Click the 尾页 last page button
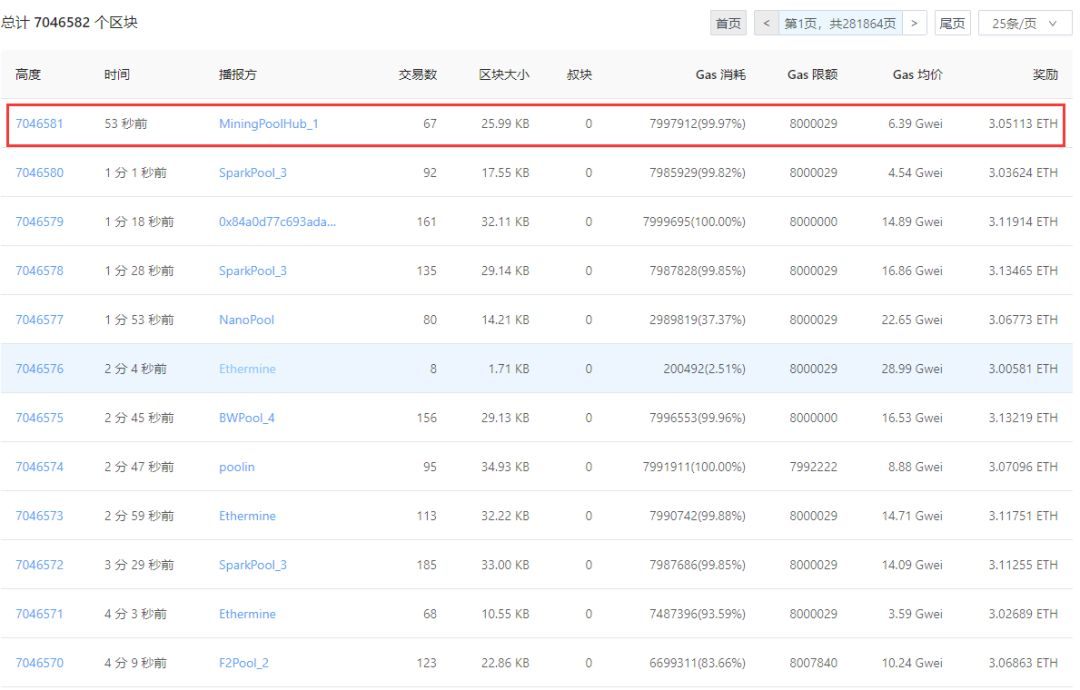This screenshot has height=690, width=1080. coord(952,23)
